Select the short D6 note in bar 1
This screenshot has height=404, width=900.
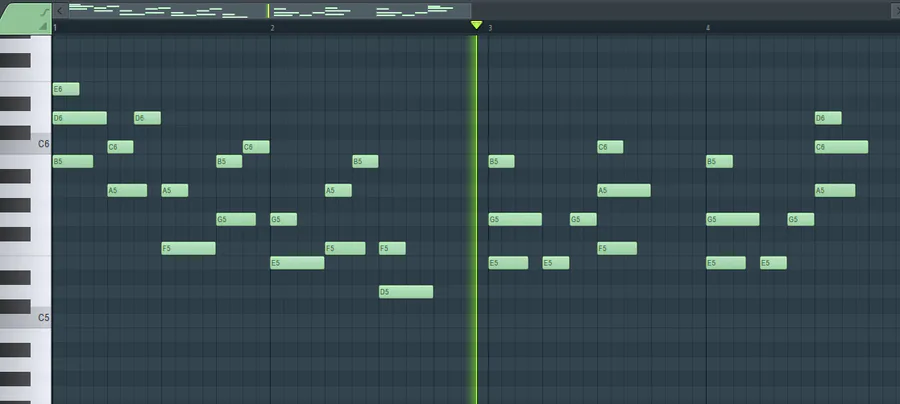click(148, 118)
